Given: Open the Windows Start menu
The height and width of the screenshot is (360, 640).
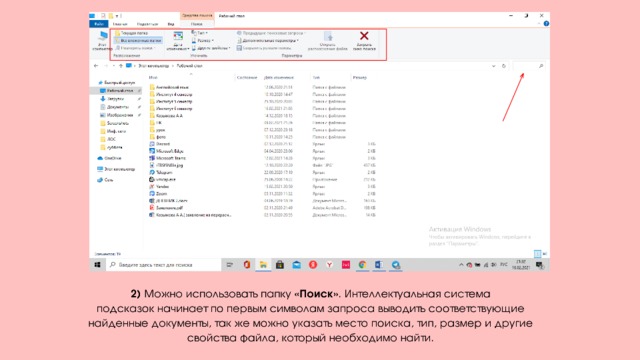Looking at the screenshot, I should 98,265.
